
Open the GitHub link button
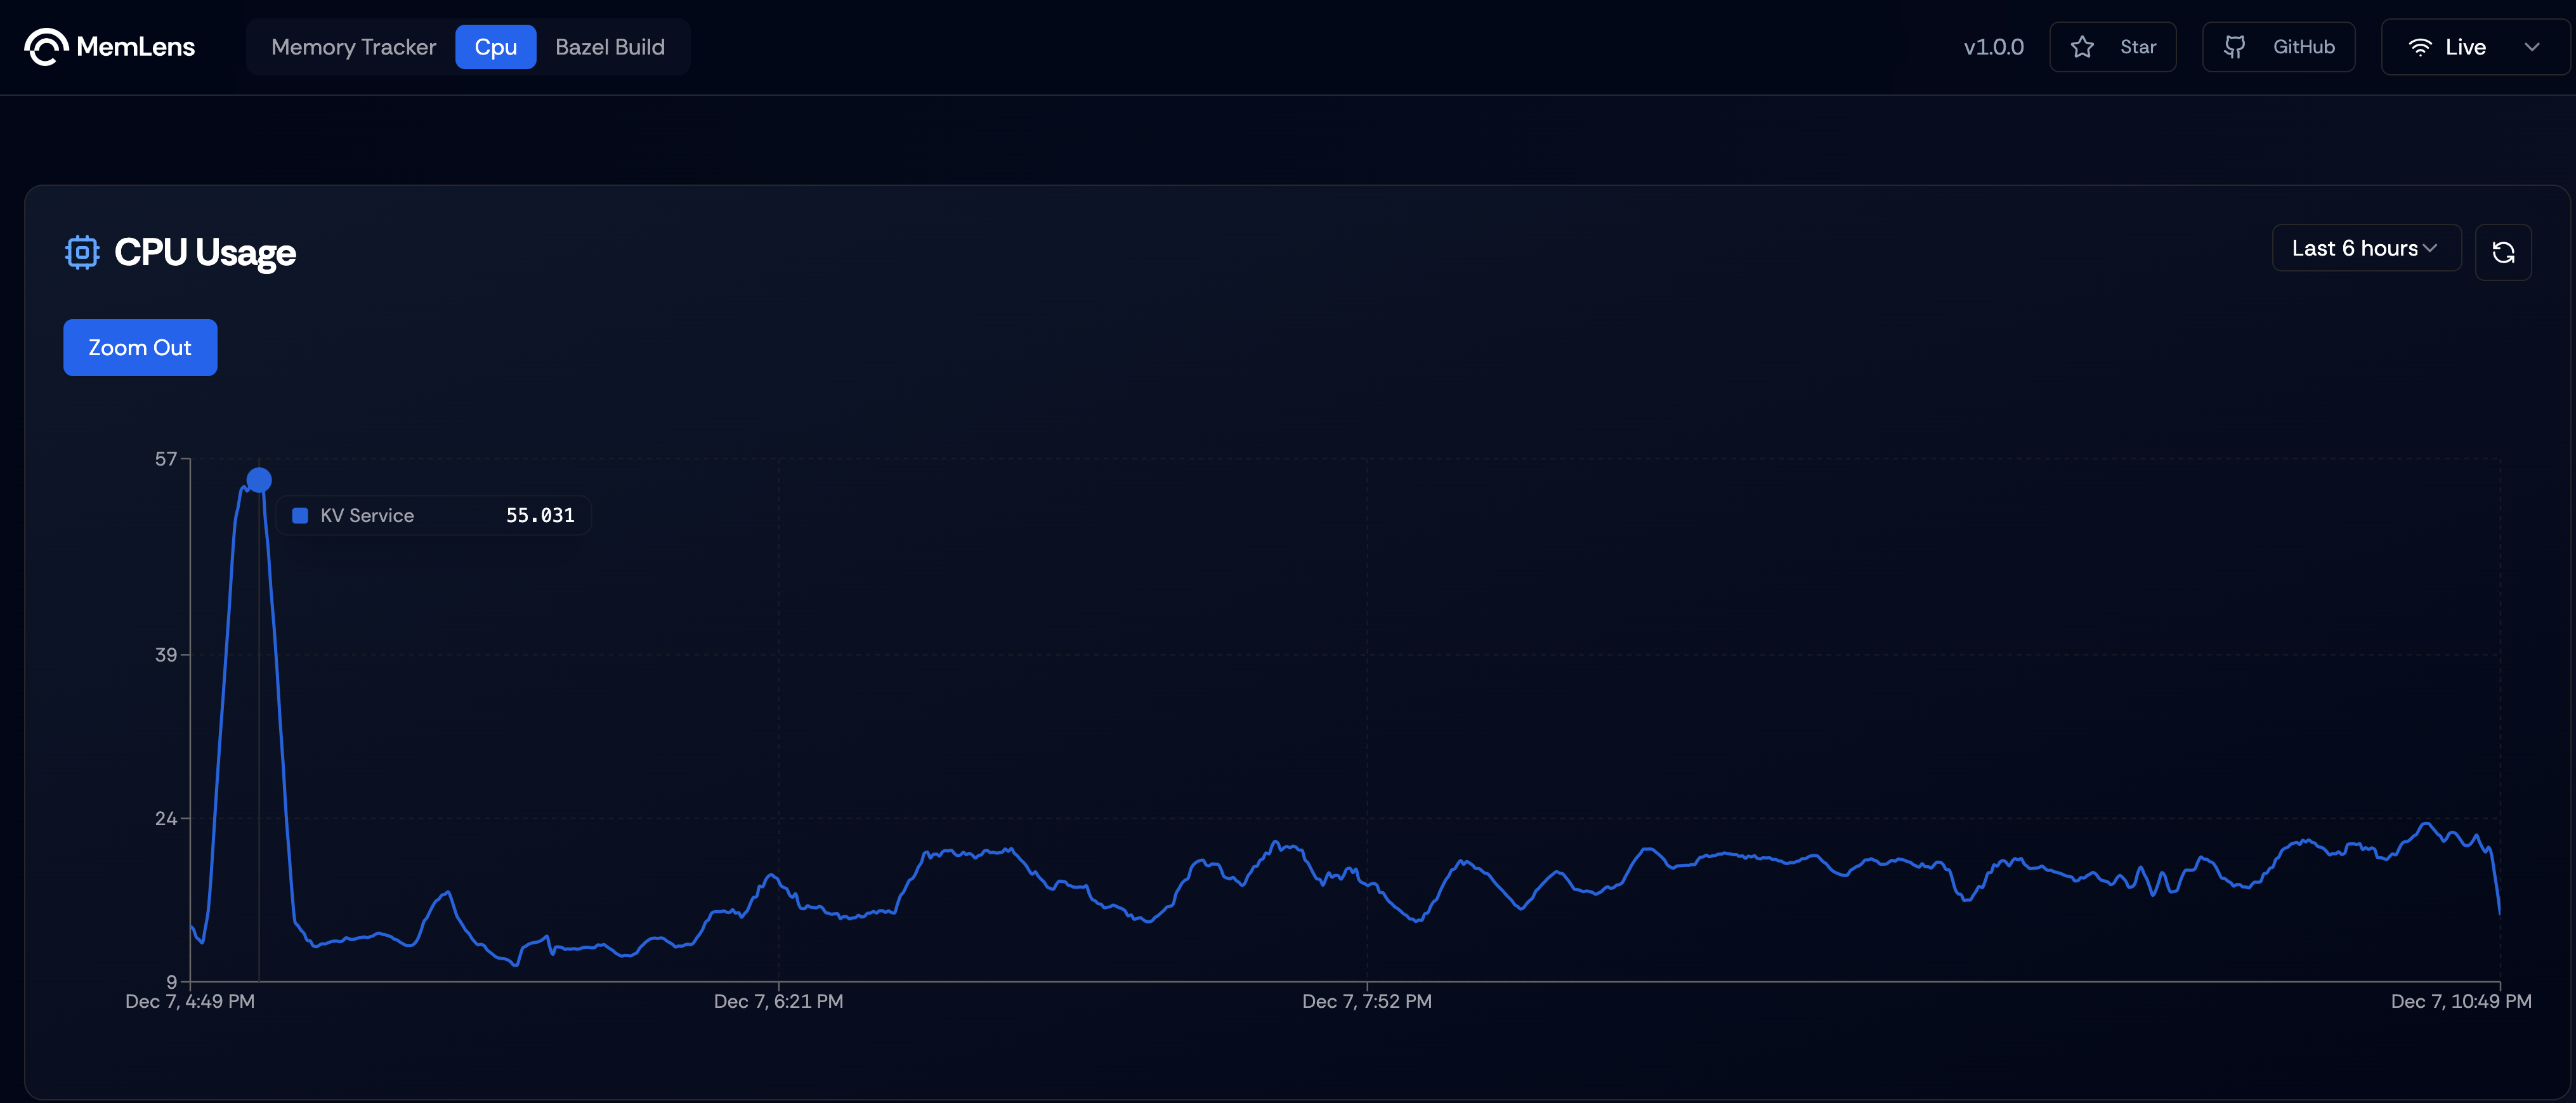coord(2278,47)
